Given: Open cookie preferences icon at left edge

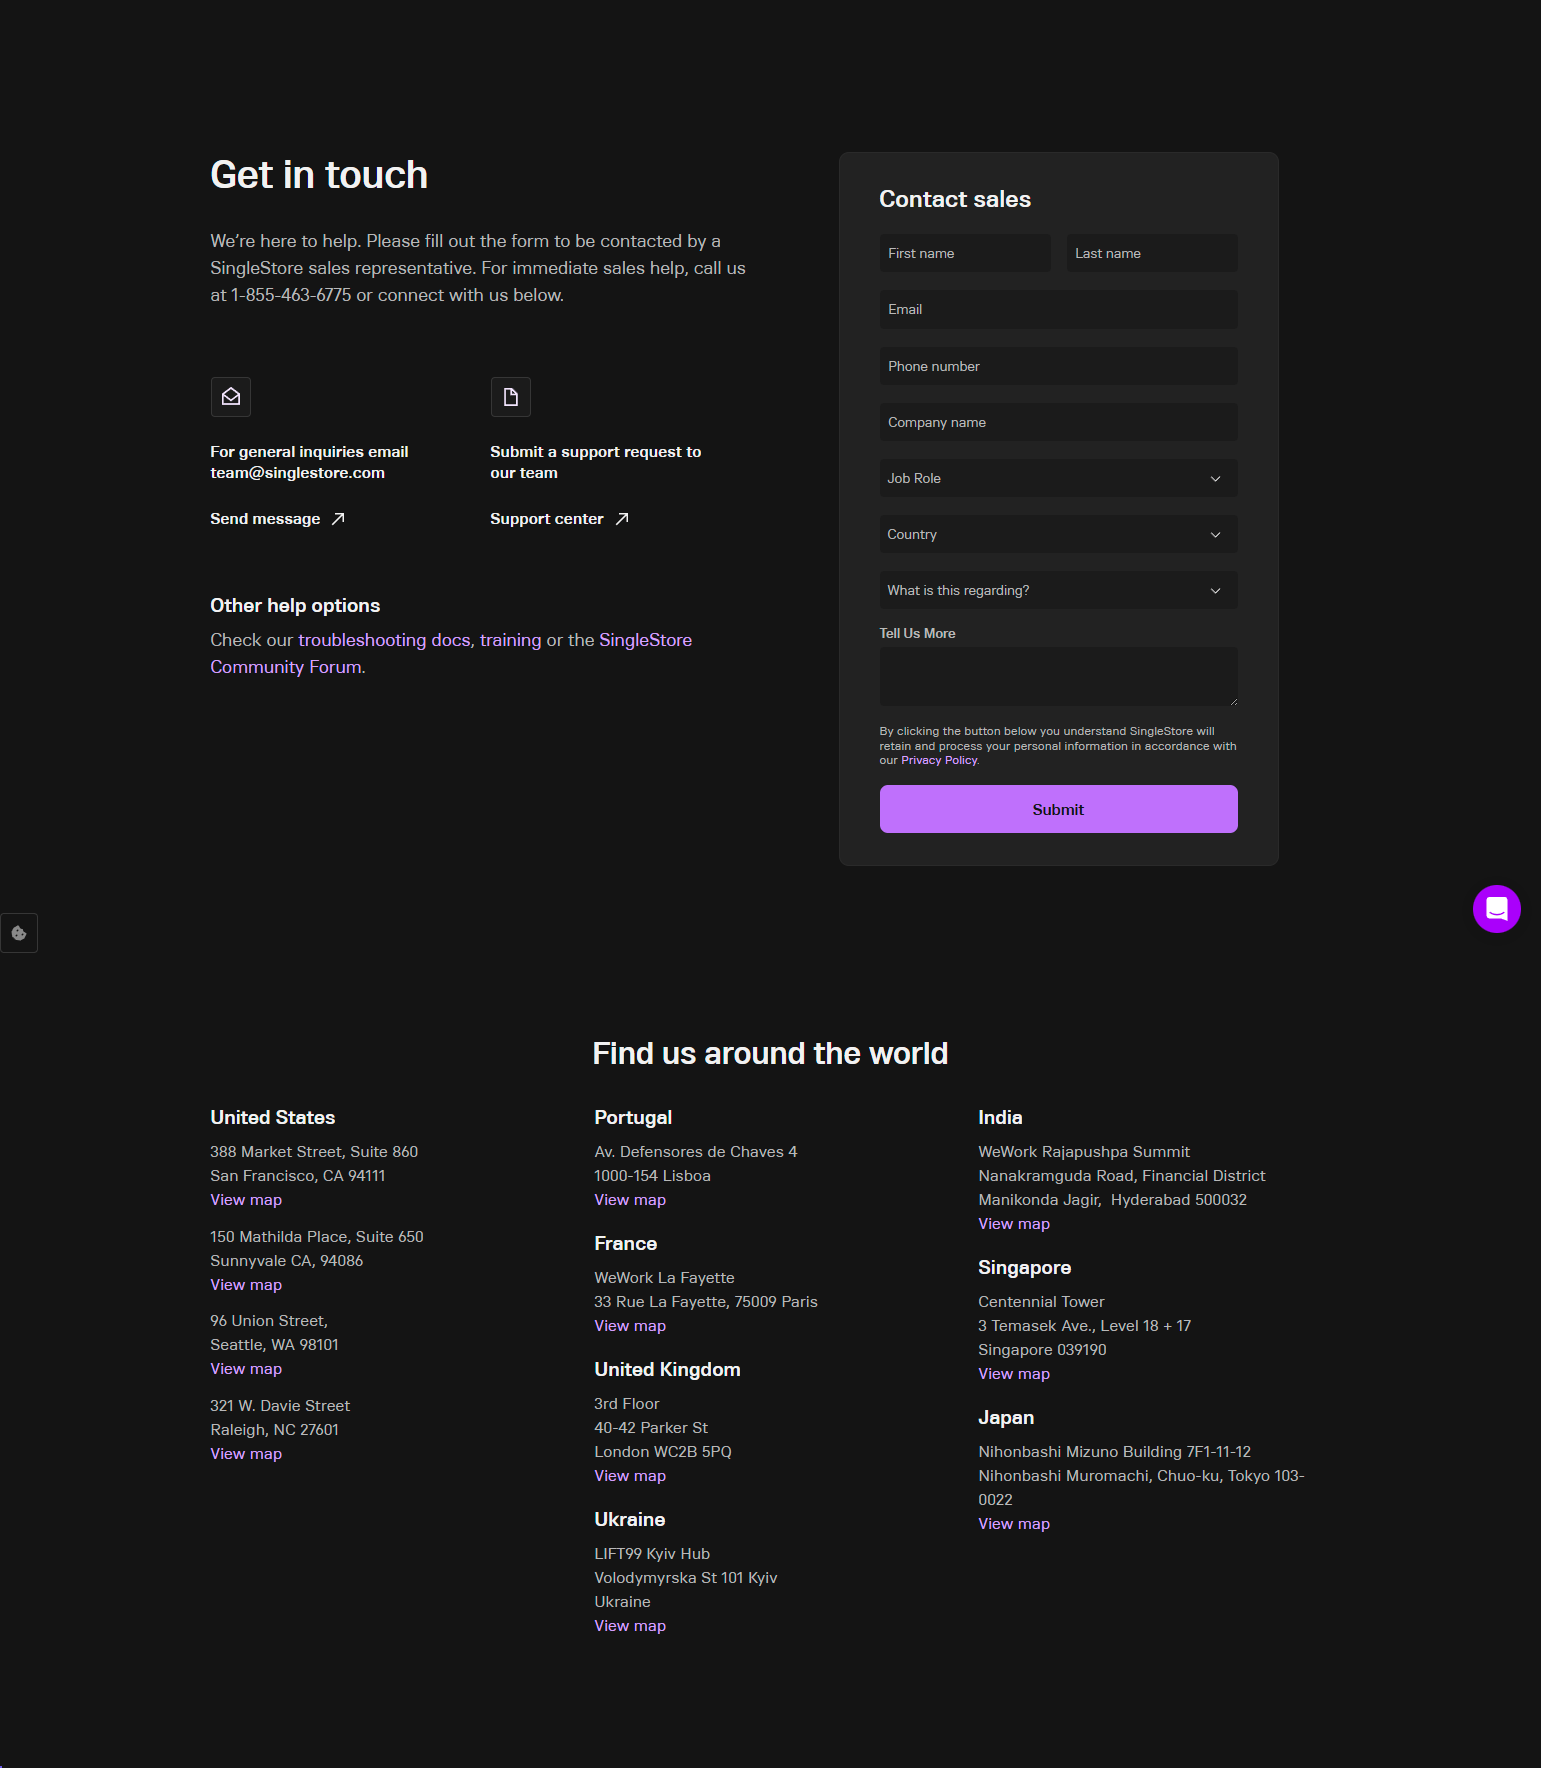Looking at the screenshot, I should click(19, 933).
